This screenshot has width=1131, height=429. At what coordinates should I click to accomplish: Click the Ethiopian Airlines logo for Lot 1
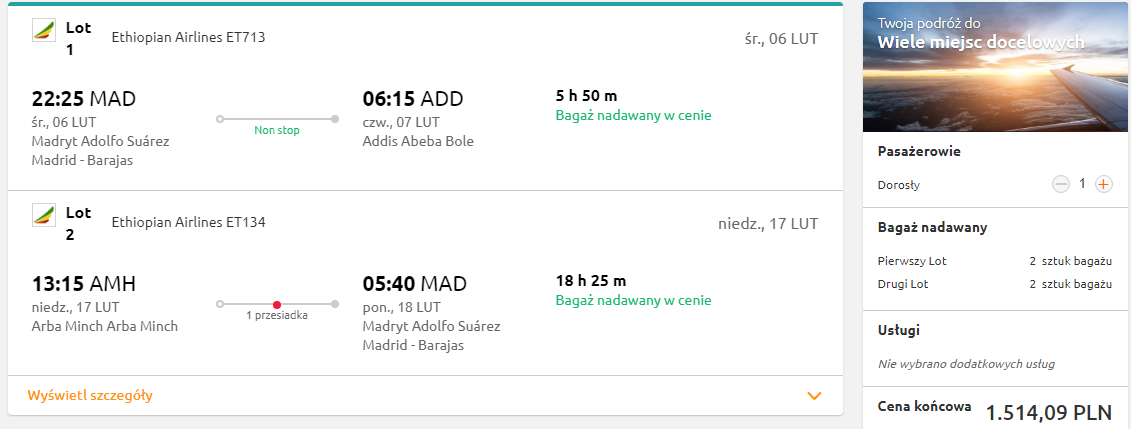pyautogui.click(x=44, y=30)
